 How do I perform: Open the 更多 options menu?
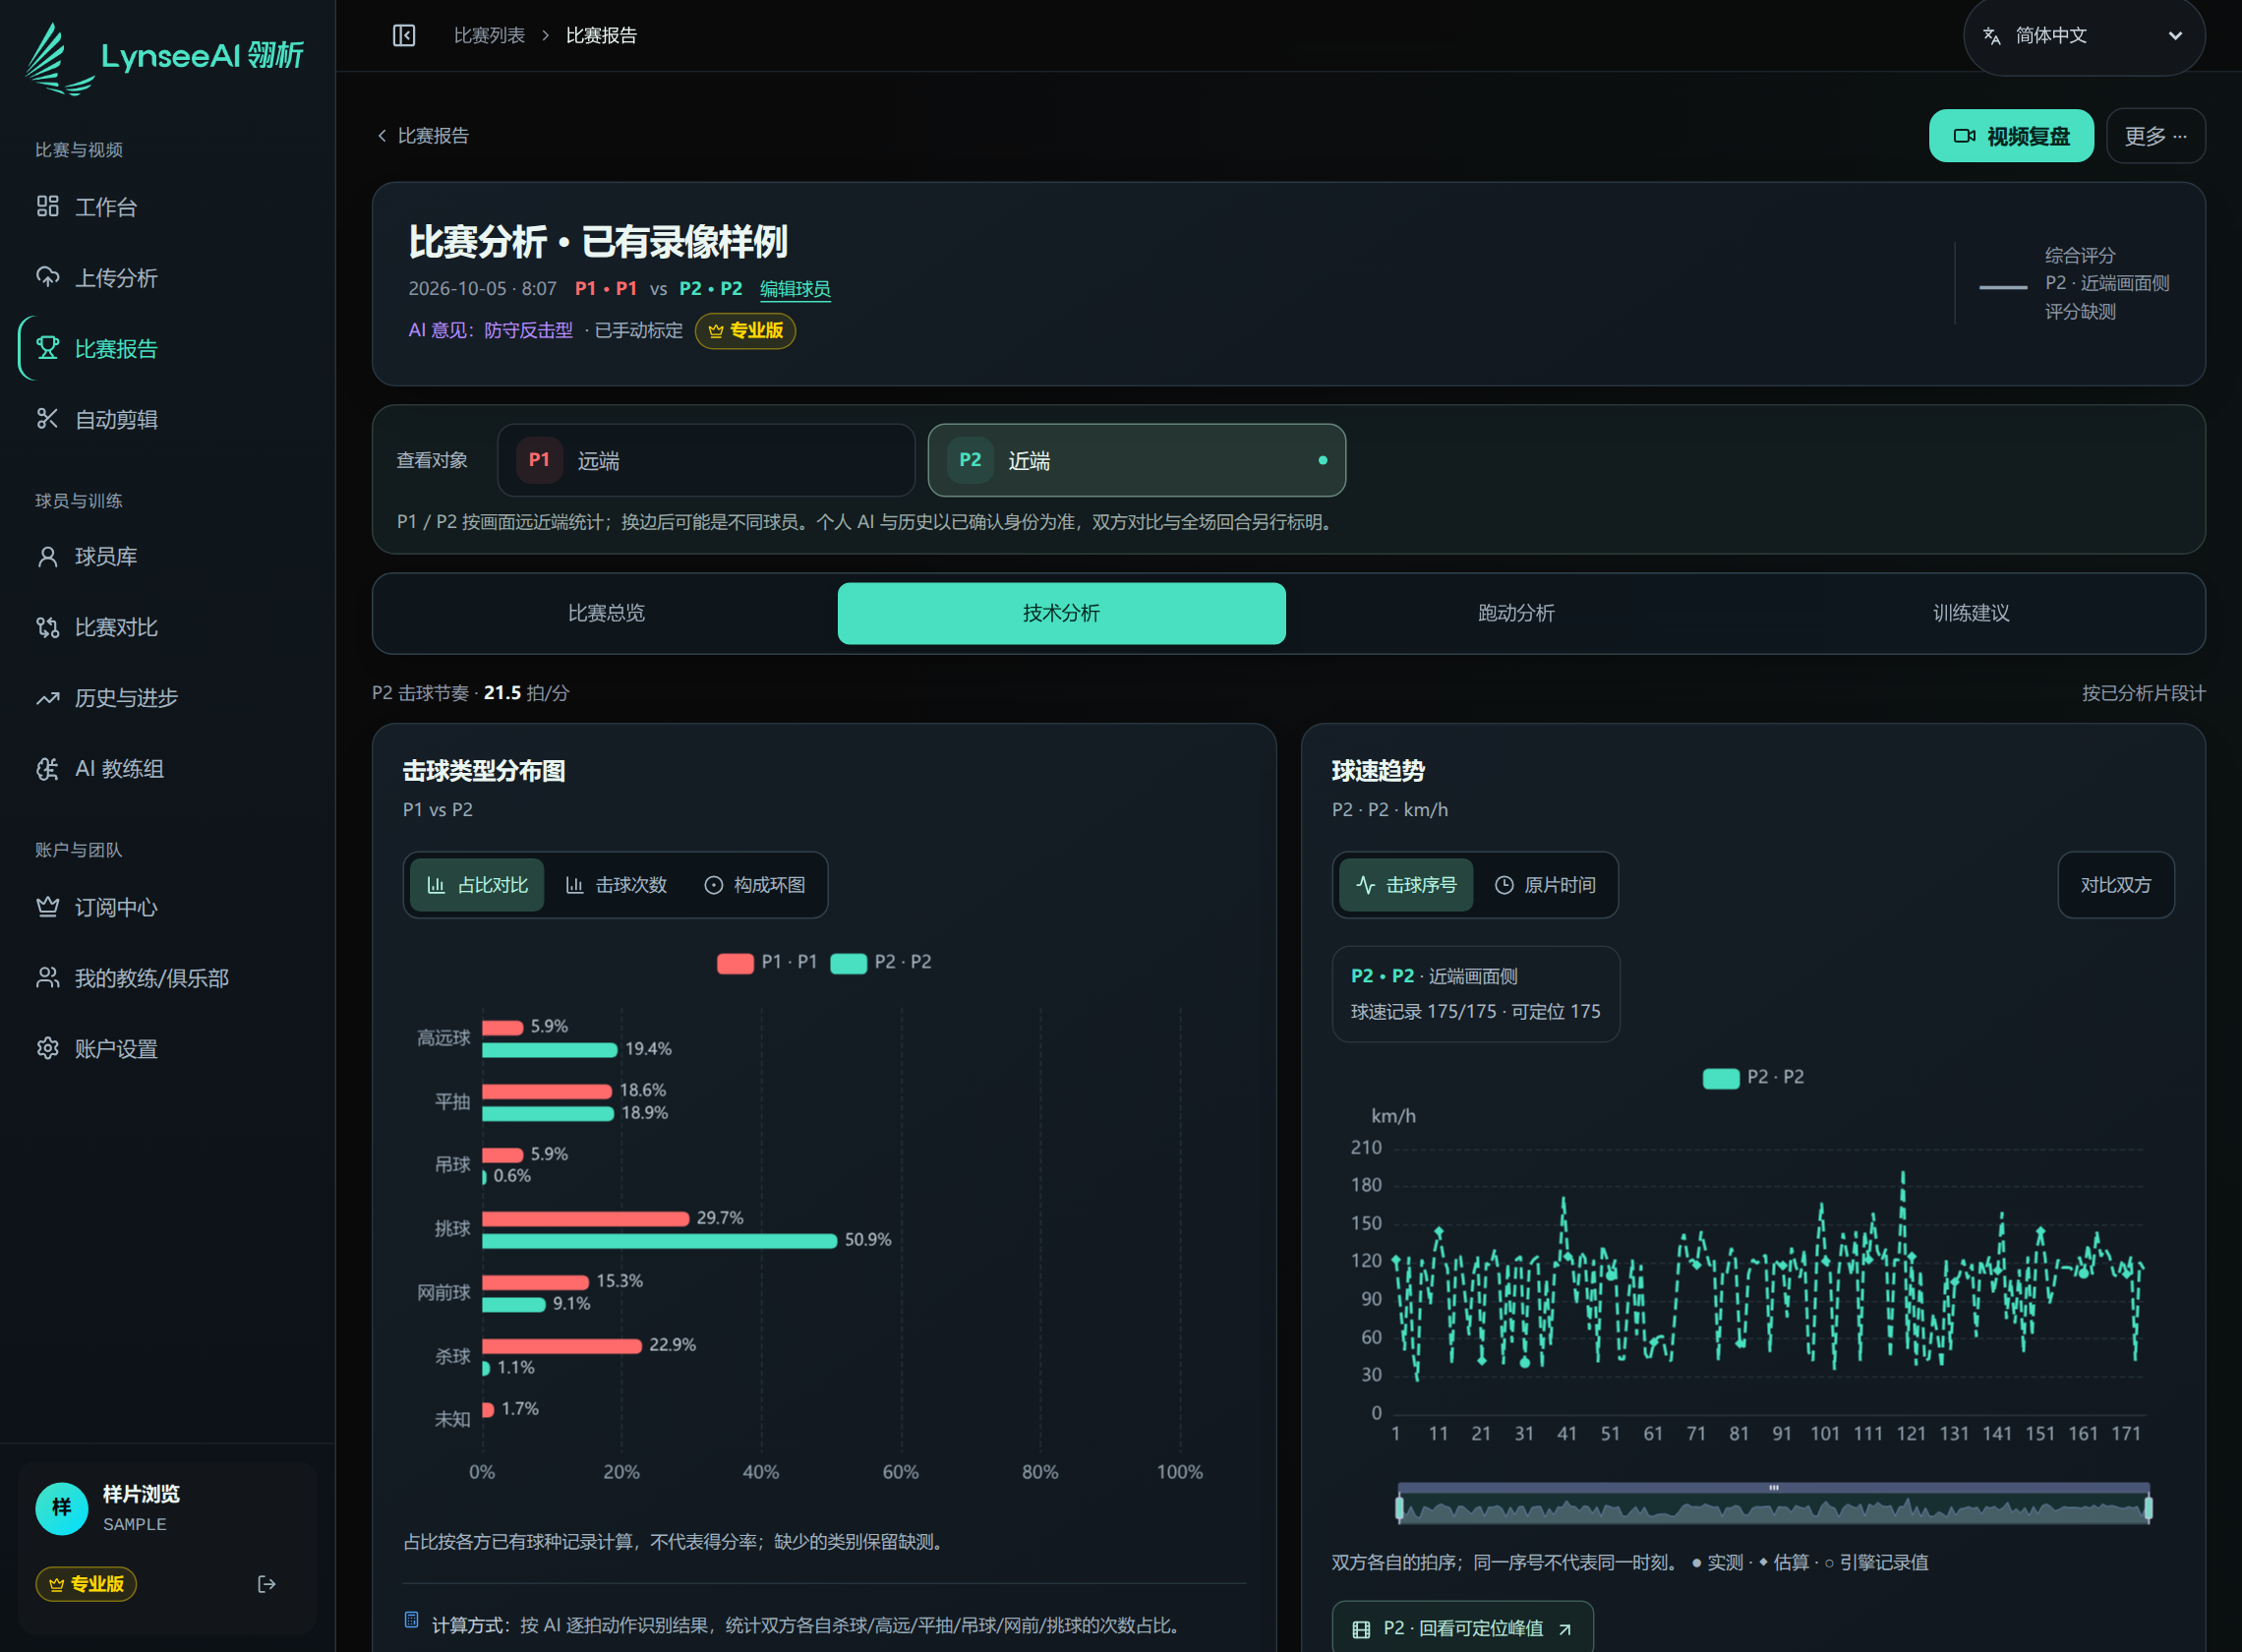click(x=2155, y=136)
